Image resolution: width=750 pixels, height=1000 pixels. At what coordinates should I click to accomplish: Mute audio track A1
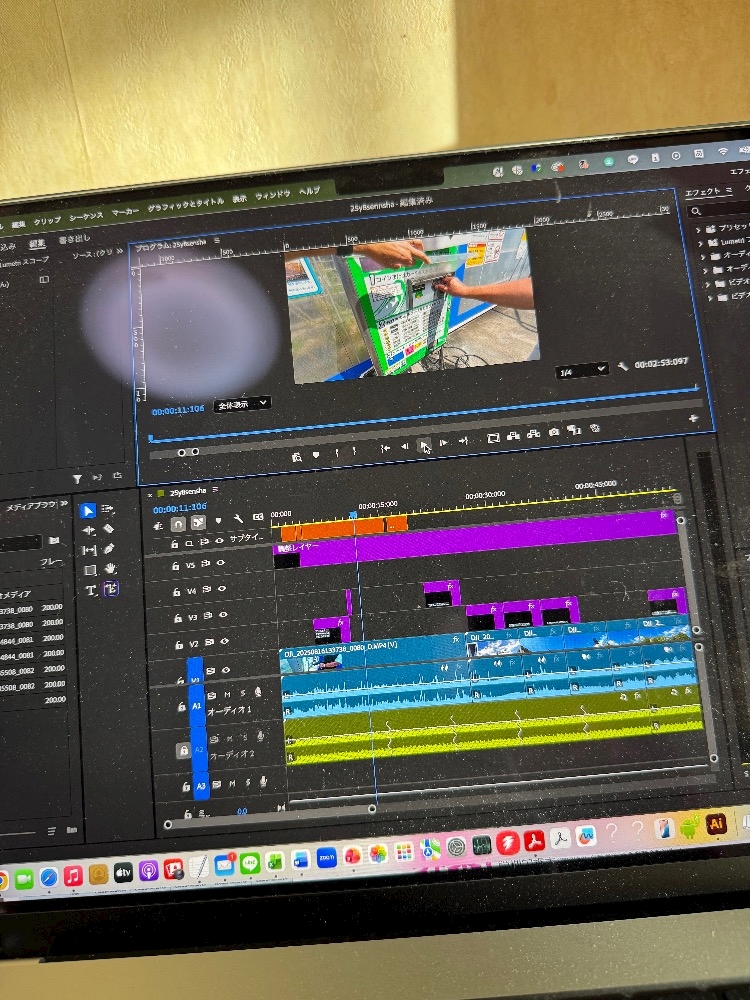pos(228,694)
